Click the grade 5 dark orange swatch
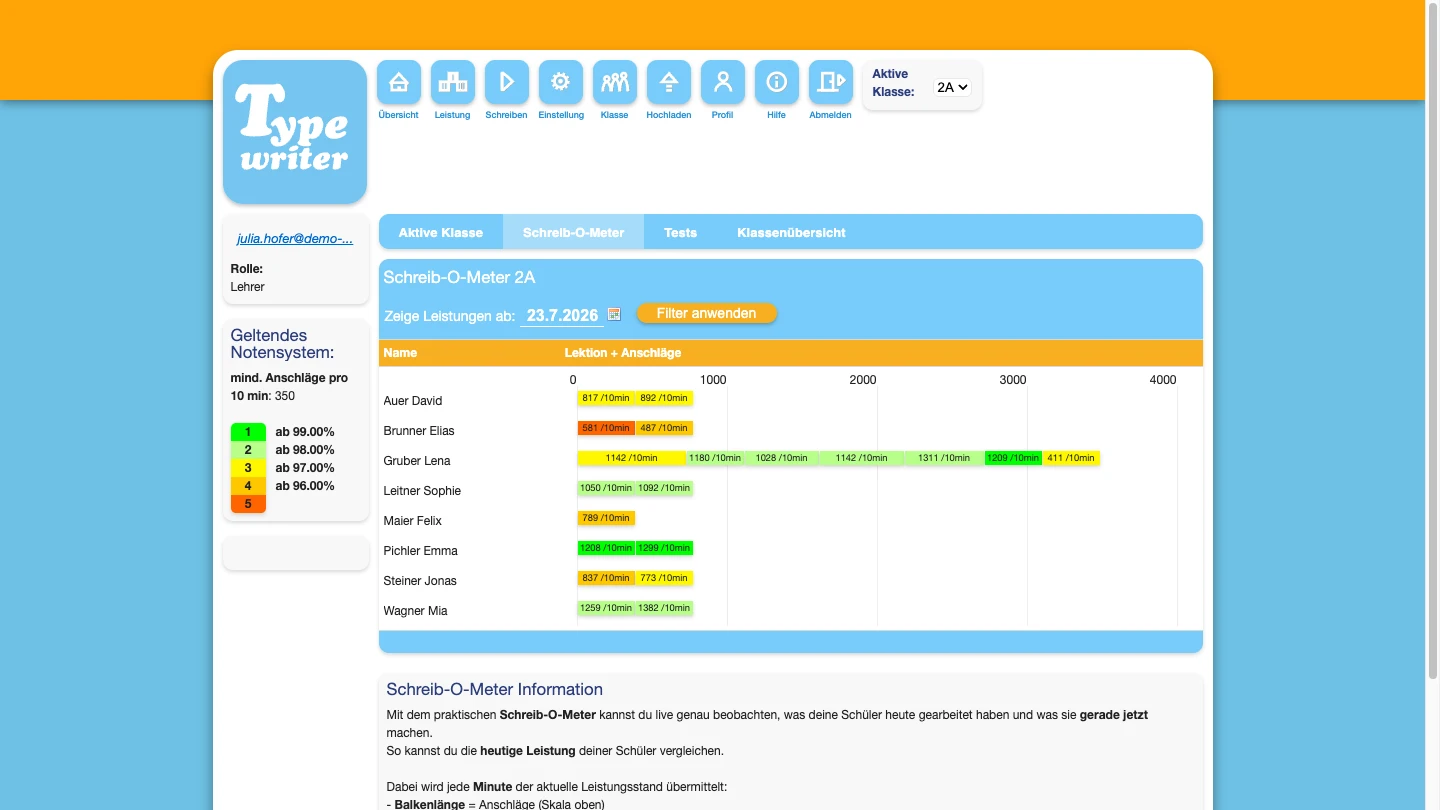The width and height of the screenshot is (1440, 810). point(248,504)
